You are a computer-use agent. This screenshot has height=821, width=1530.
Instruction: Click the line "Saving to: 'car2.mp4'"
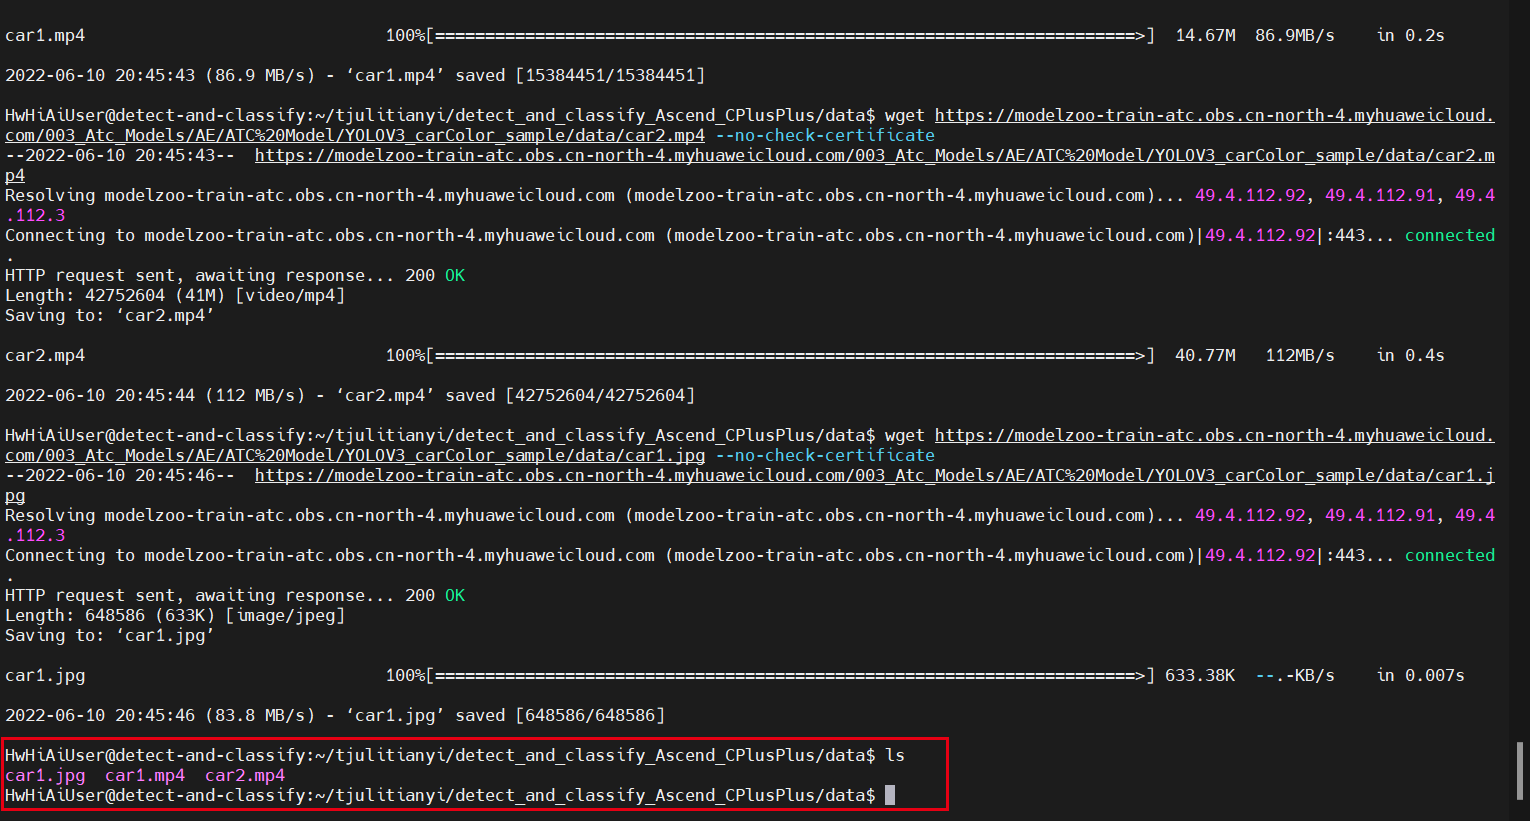click(110, 315)
